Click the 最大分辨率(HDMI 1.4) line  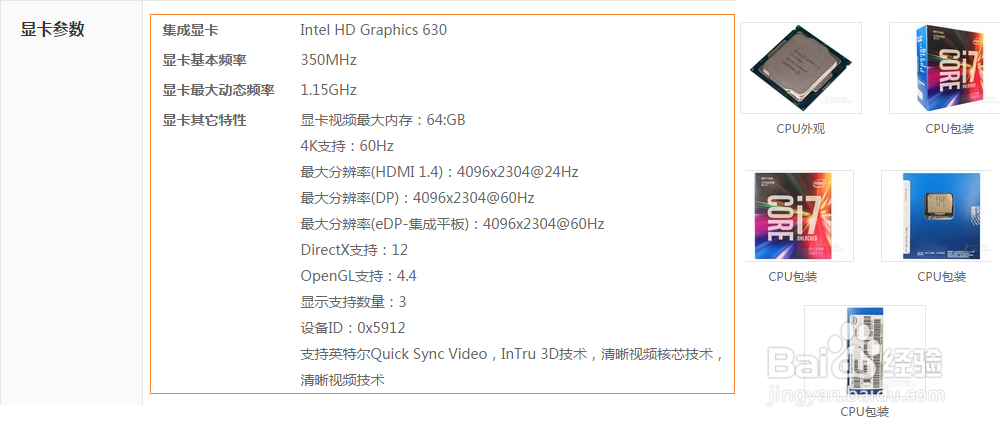[x=439, y=172]
